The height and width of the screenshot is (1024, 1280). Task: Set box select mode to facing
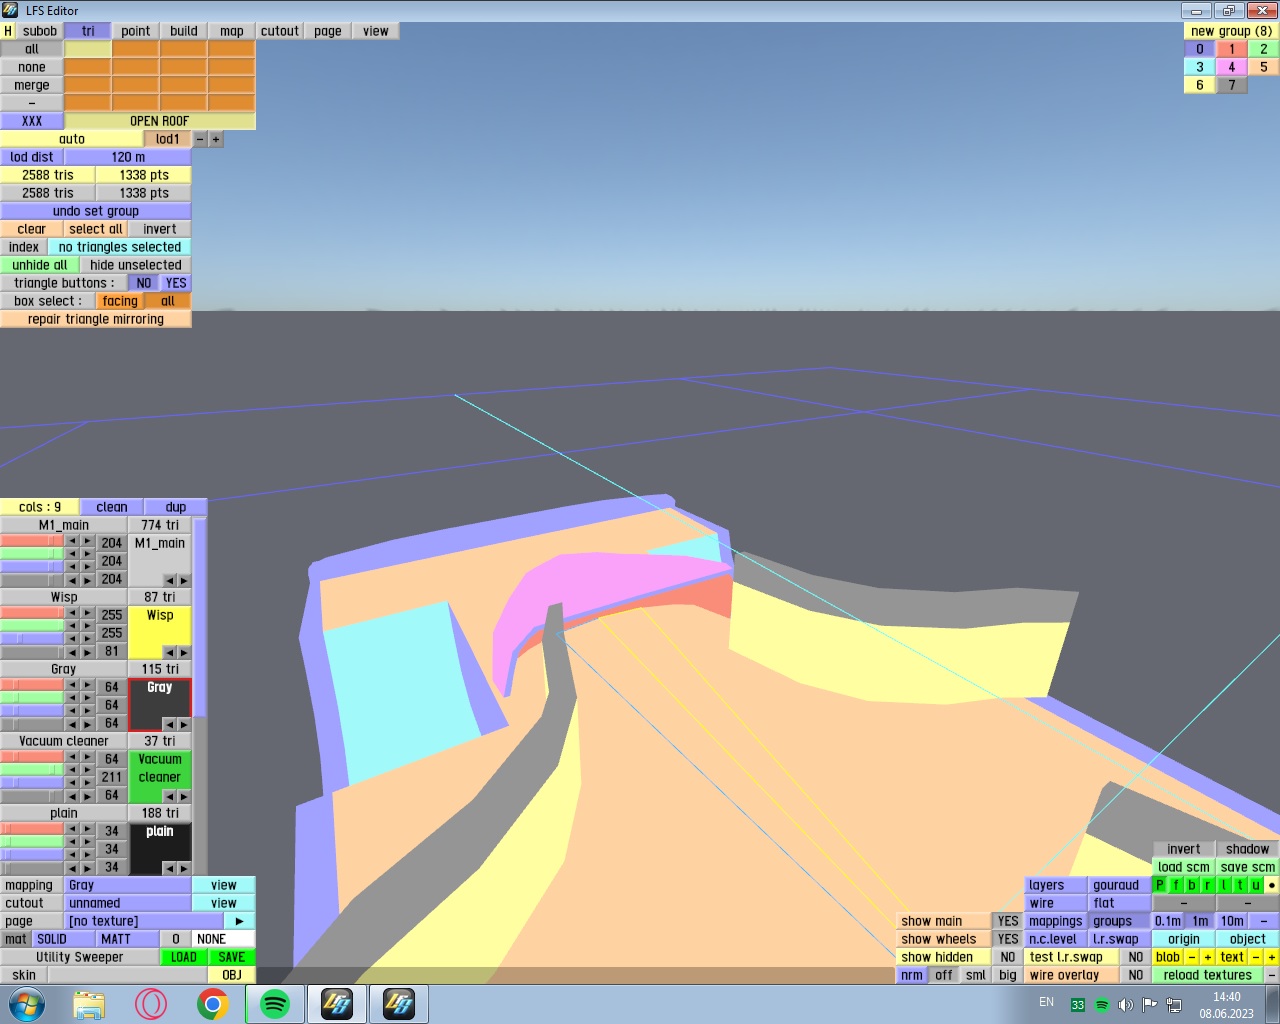click(120, 301)
